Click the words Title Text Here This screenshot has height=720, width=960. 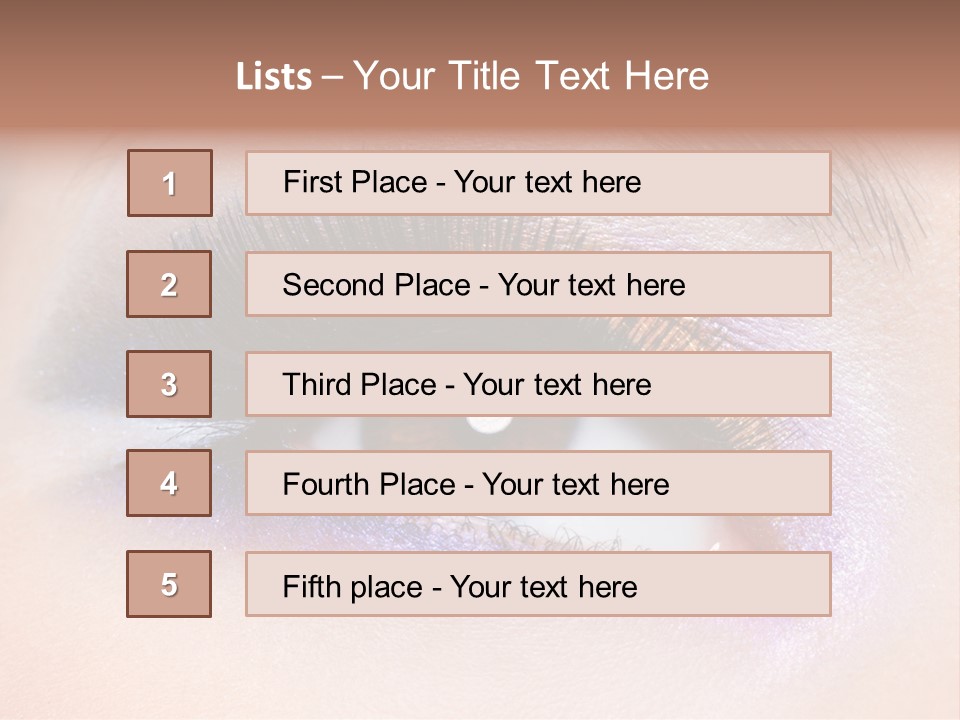tap(579, 76)
